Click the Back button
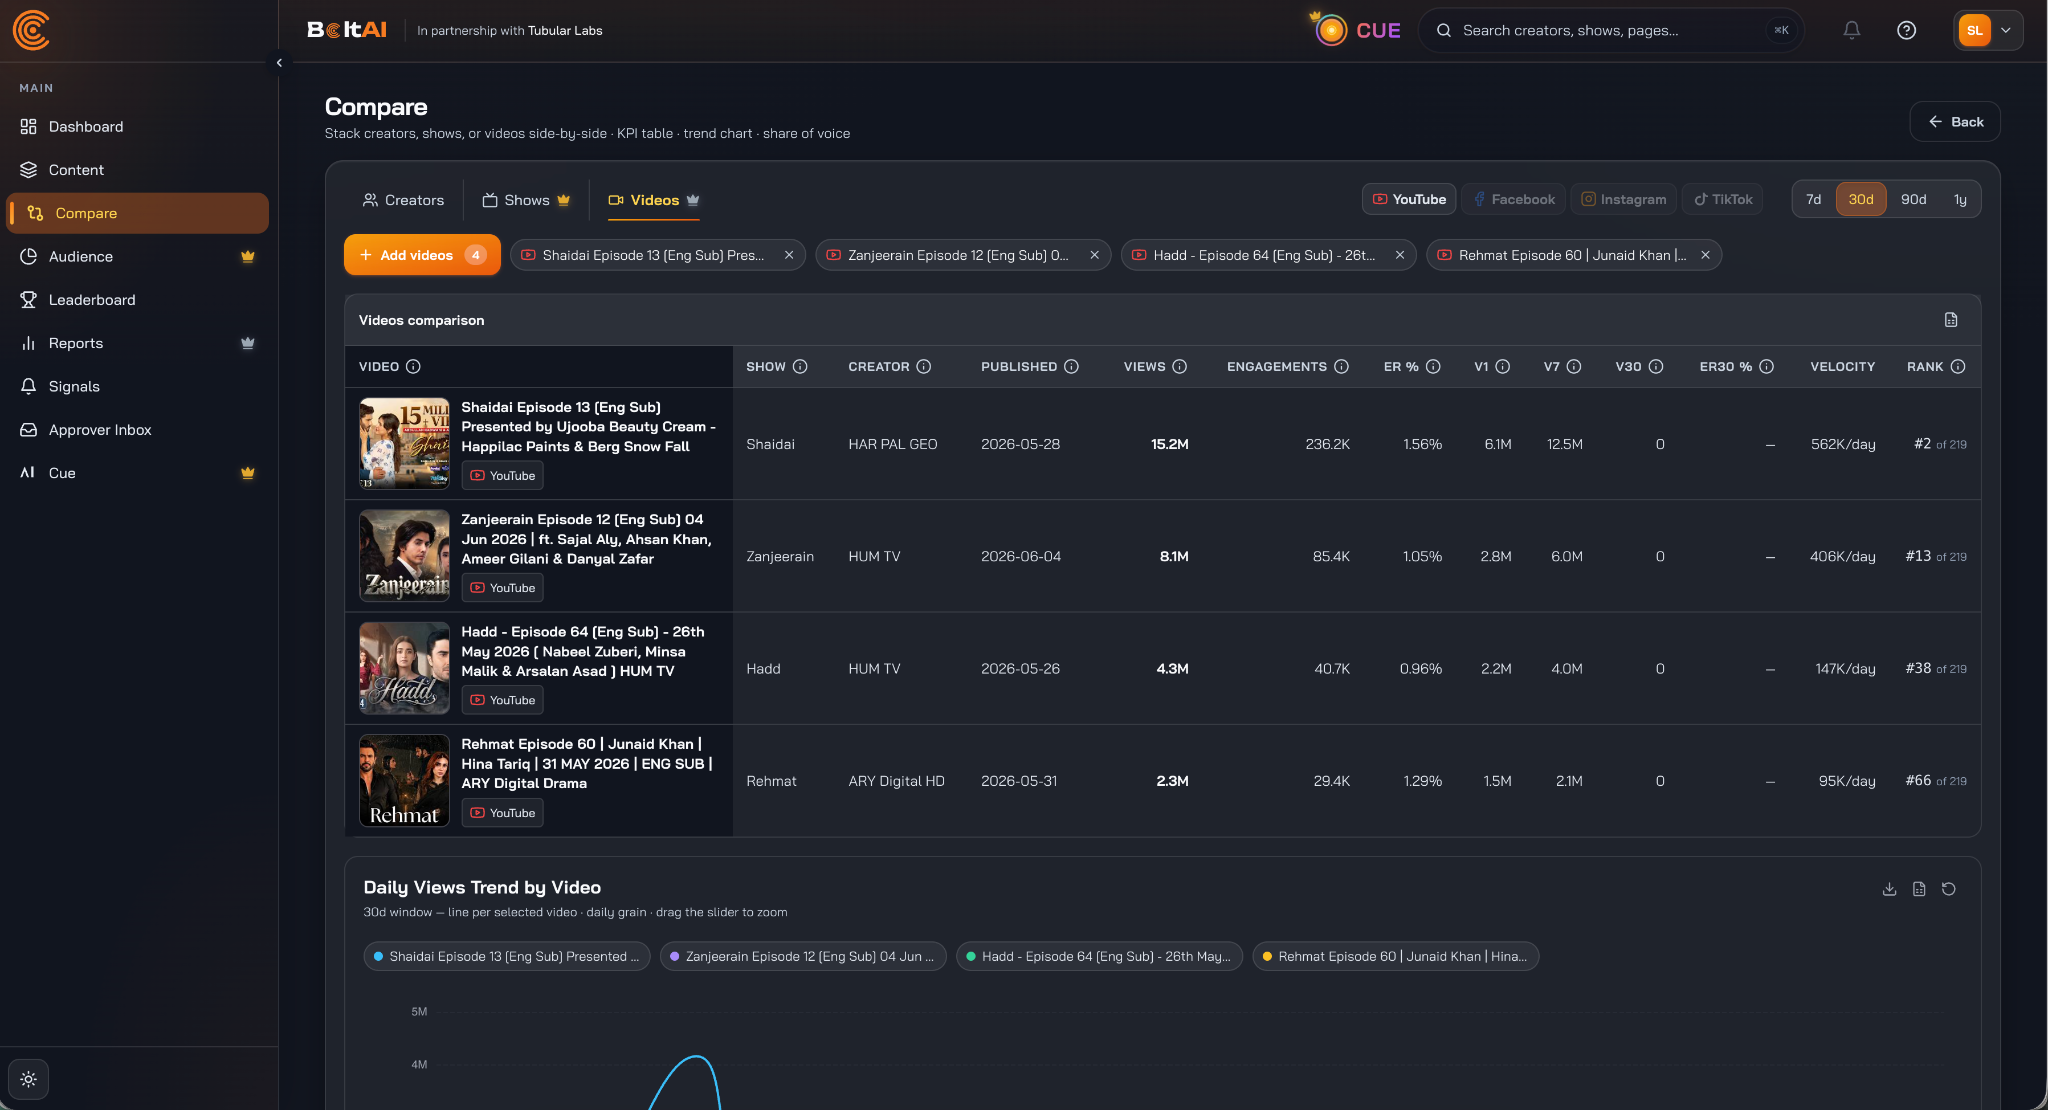This screenshot has height=1110, width=2048. 1955,122
